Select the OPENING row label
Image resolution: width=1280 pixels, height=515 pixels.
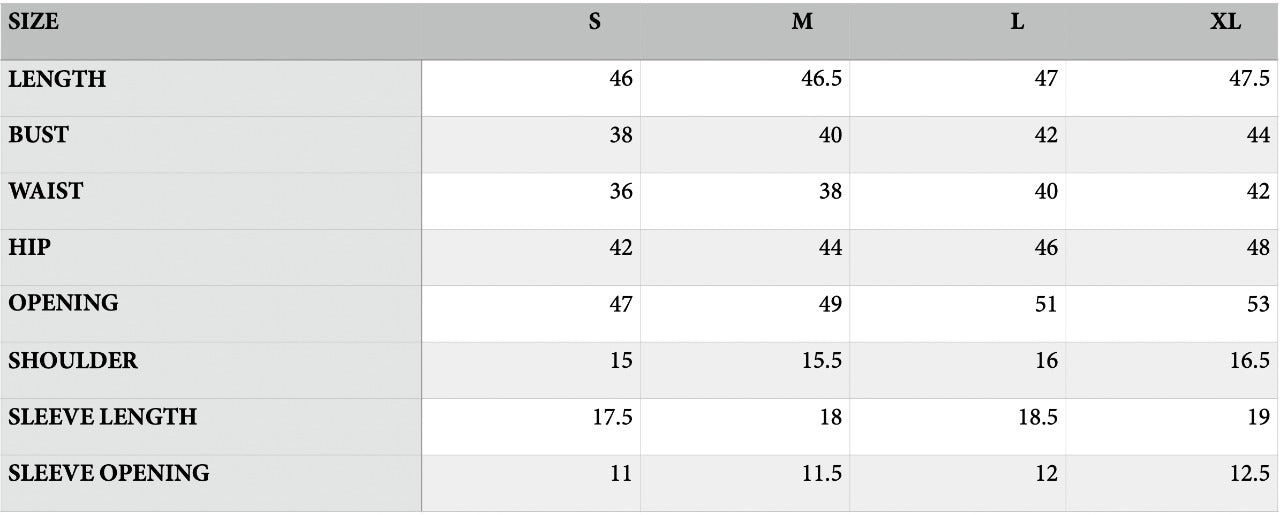tap(63, 304)
